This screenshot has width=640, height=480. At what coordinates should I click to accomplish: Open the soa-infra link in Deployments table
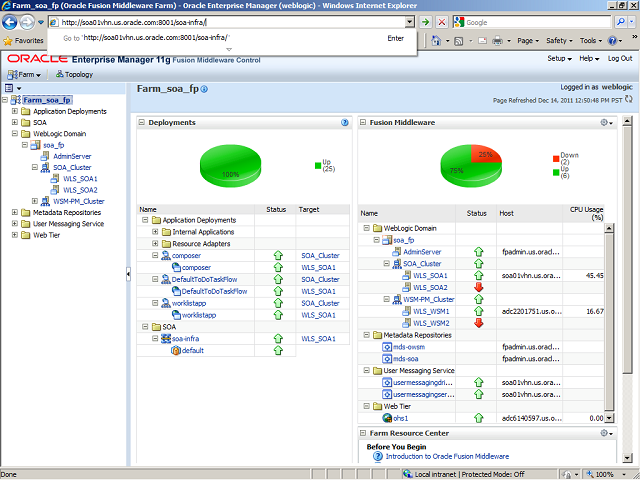click(188, 338)
